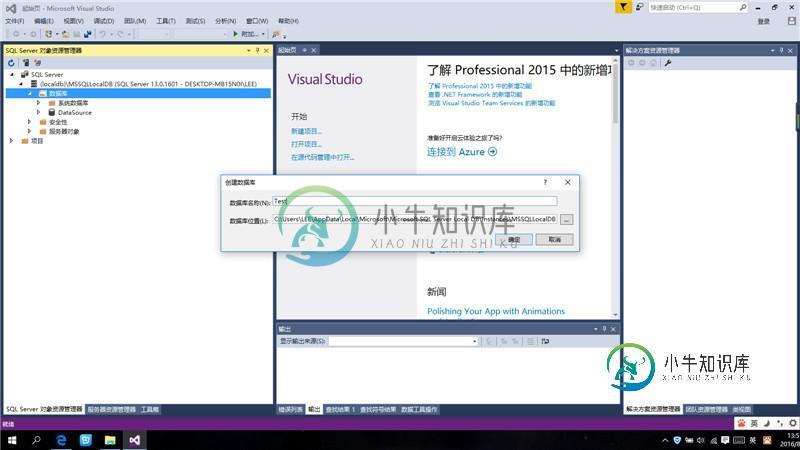Click the Redo toolbar icon
Image resolution: width=800 pixels, height=450 pixels.
click(120, 34)
